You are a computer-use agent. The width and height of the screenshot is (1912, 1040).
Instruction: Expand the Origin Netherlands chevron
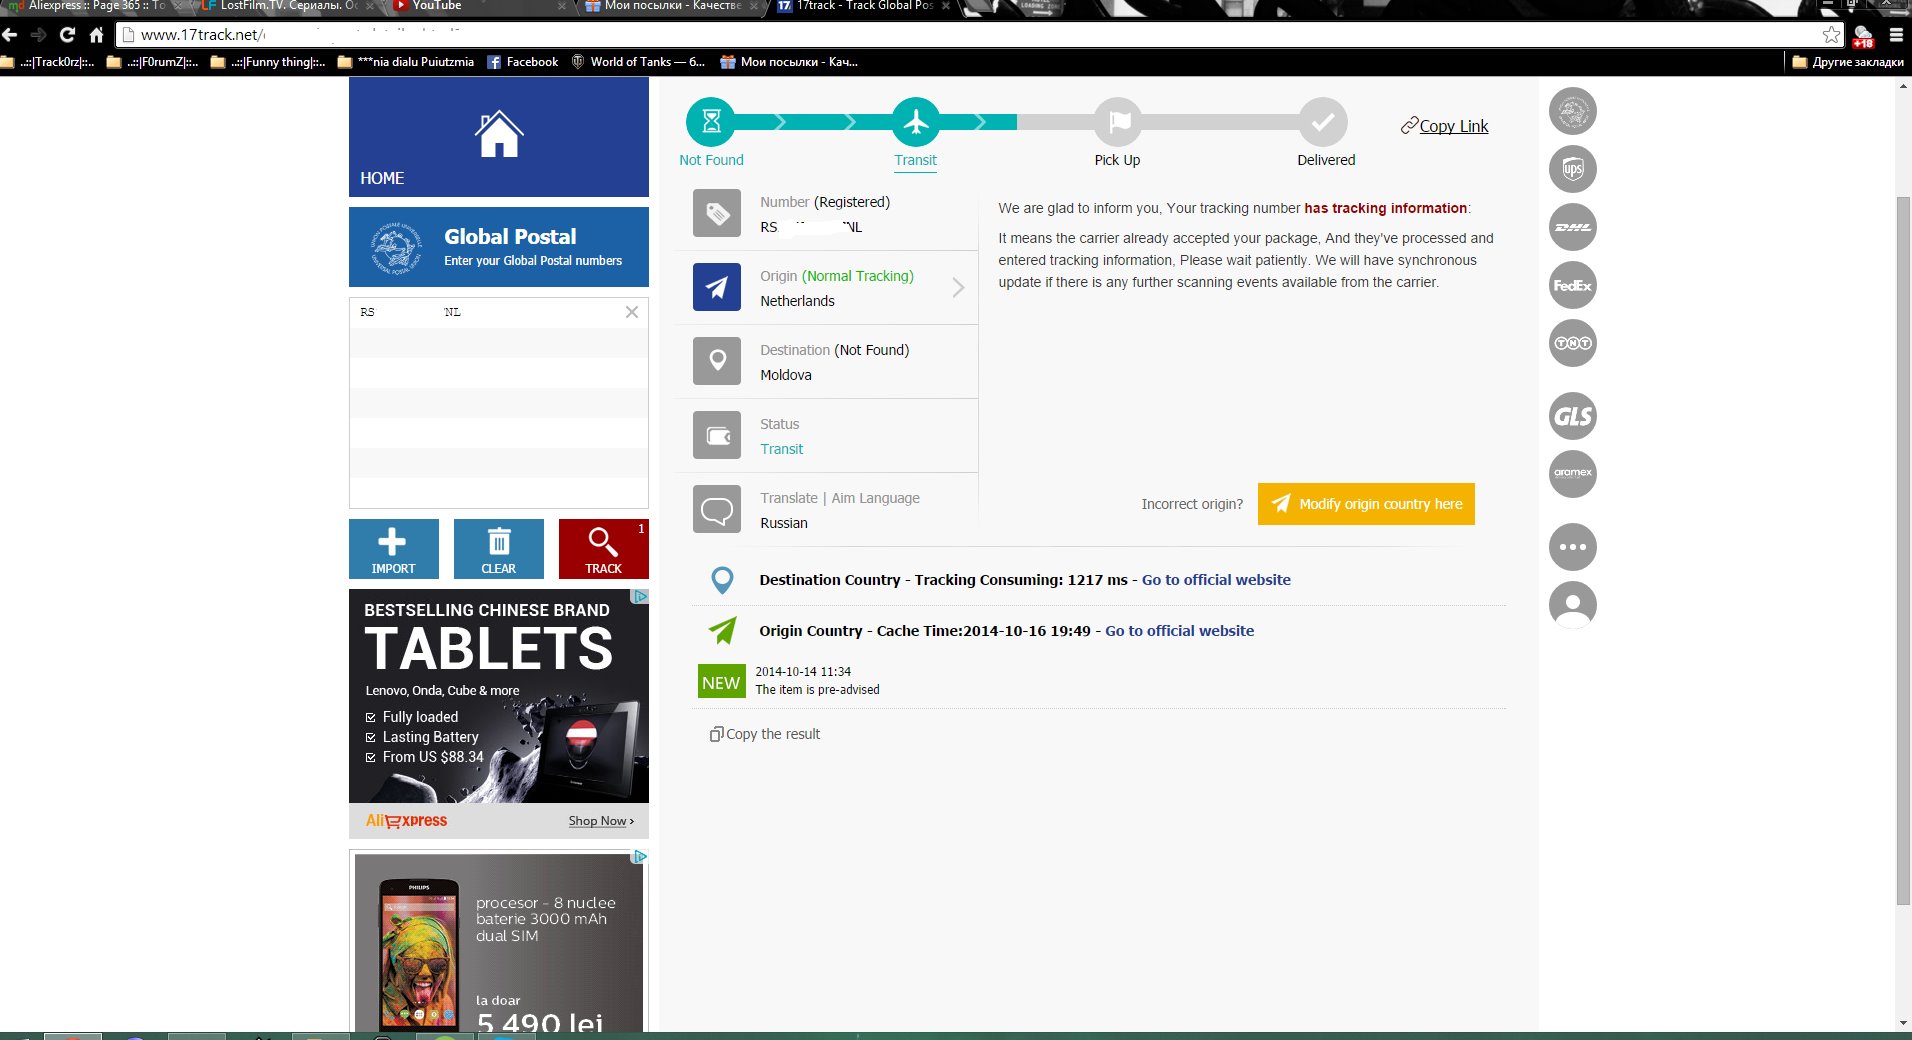(958, 288)
